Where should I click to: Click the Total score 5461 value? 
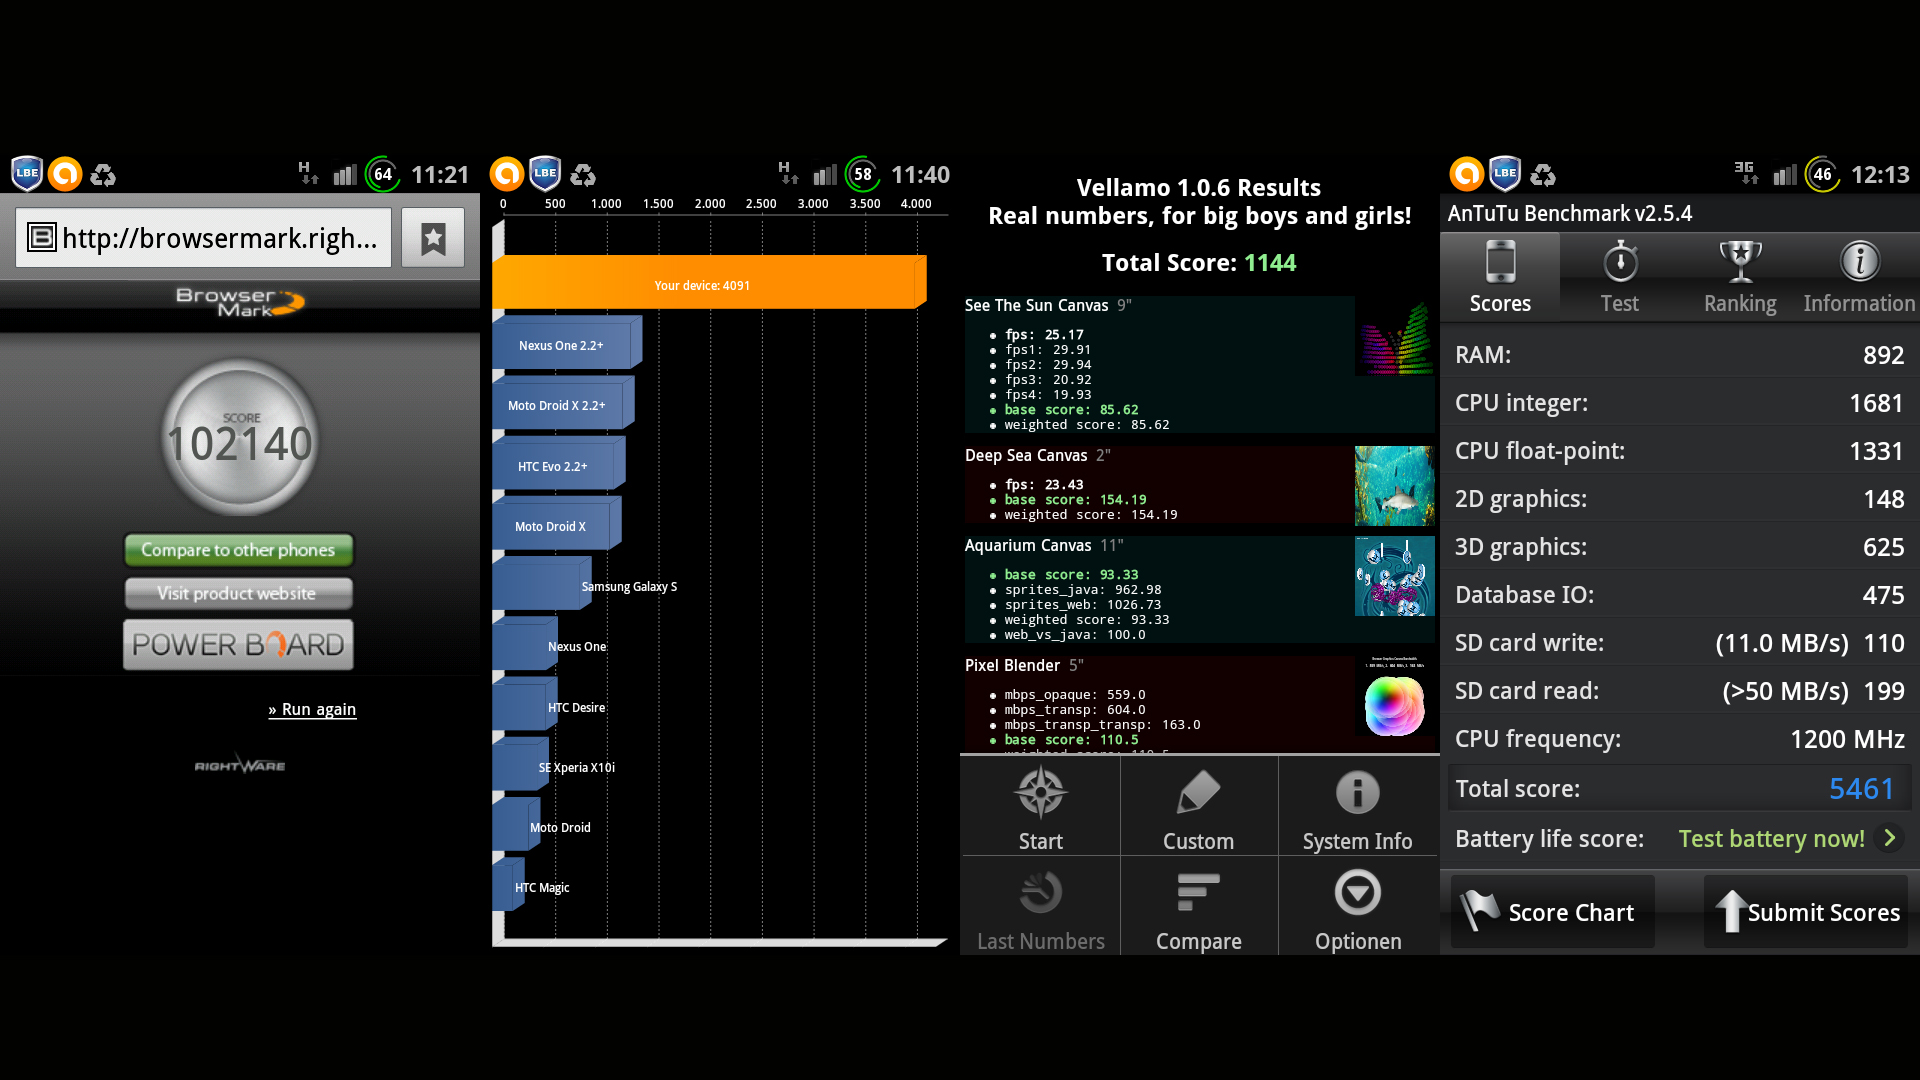tap(1861, 788)
